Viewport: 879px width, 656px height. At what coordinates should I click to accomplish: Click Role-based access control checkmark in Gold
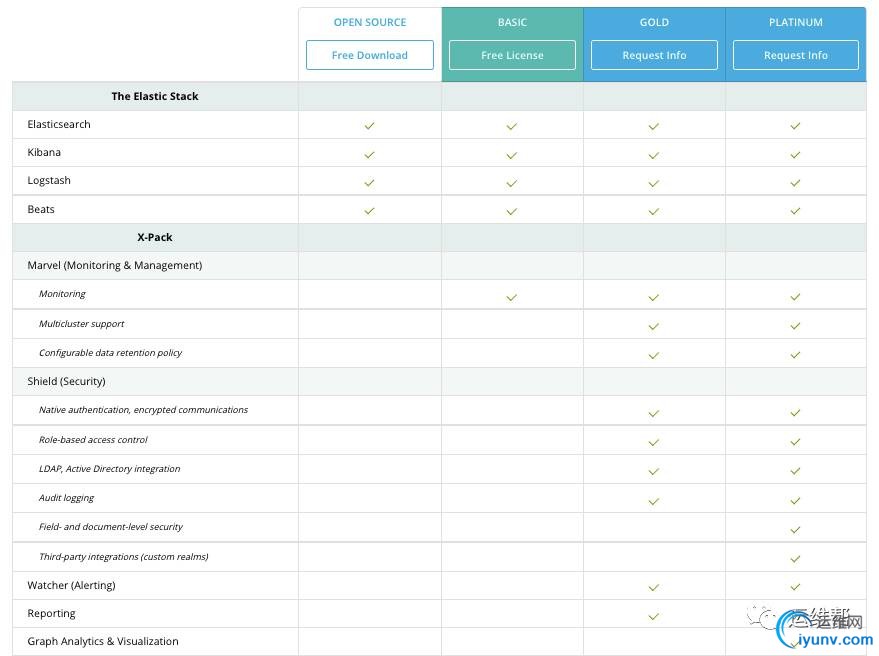[x=654, y=442]
